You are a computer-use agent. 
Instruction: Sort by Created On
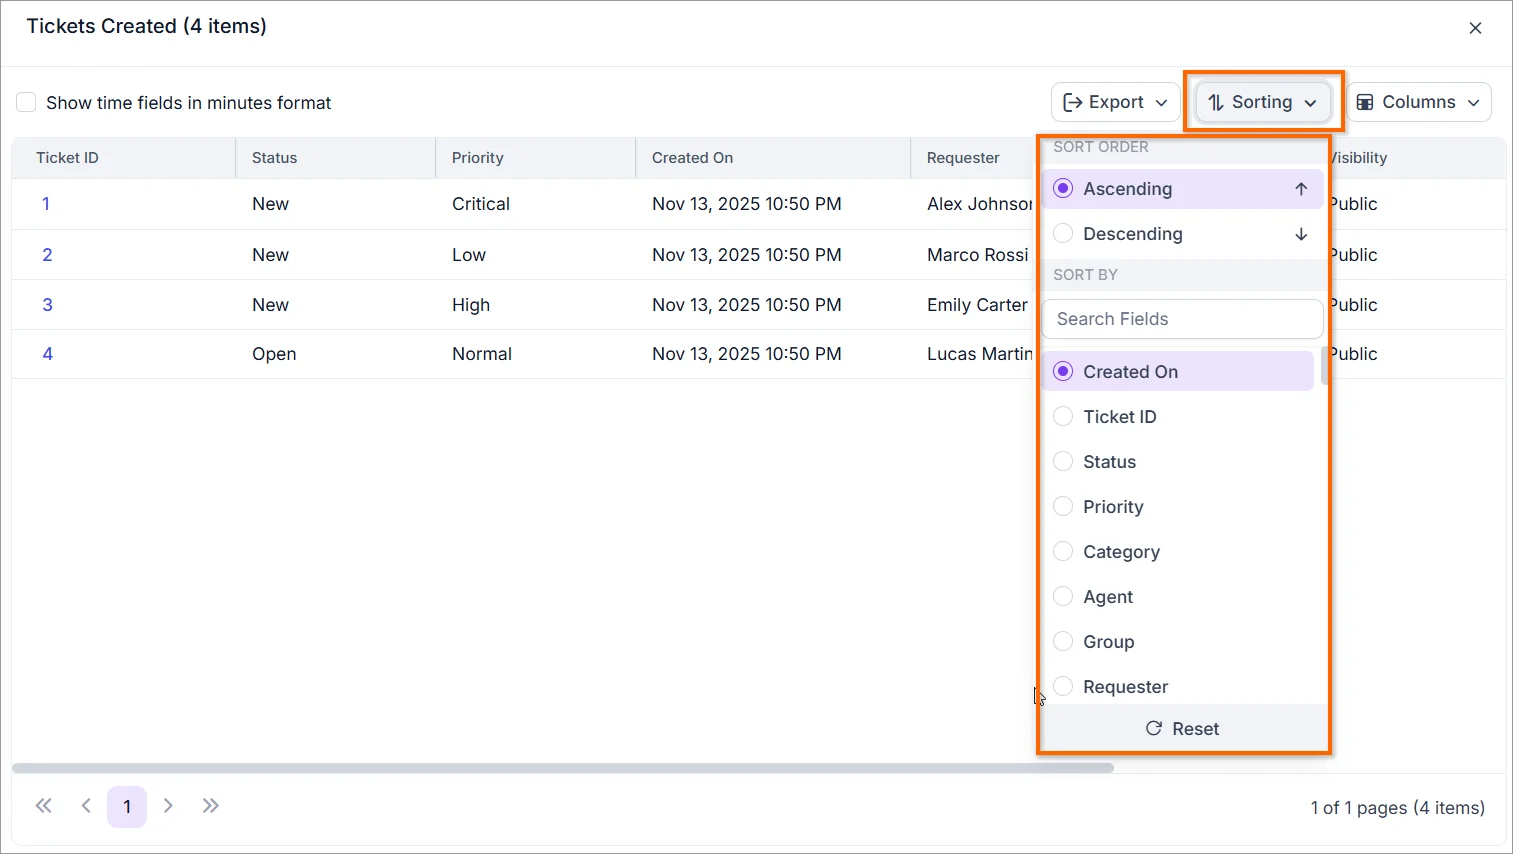(x=1177, y=372)
